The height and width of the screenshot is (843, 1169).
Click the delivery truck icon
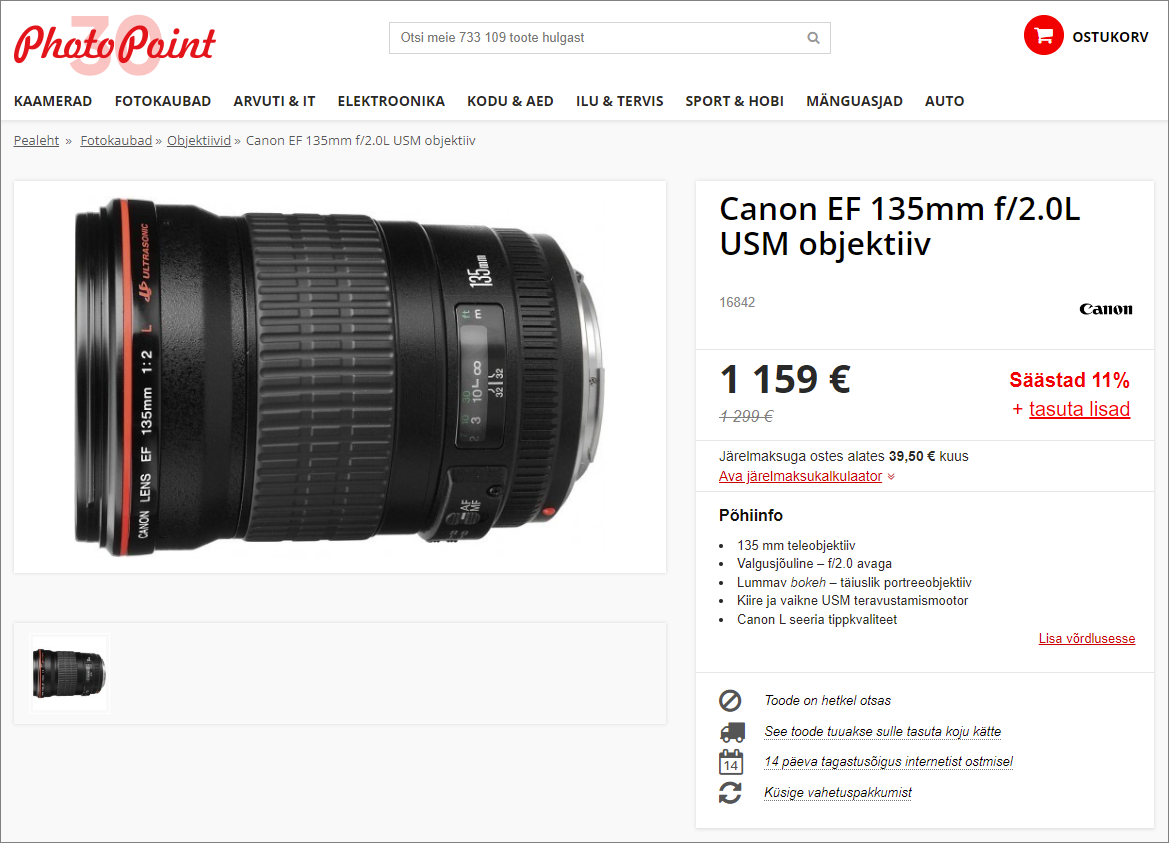point(731,732)
